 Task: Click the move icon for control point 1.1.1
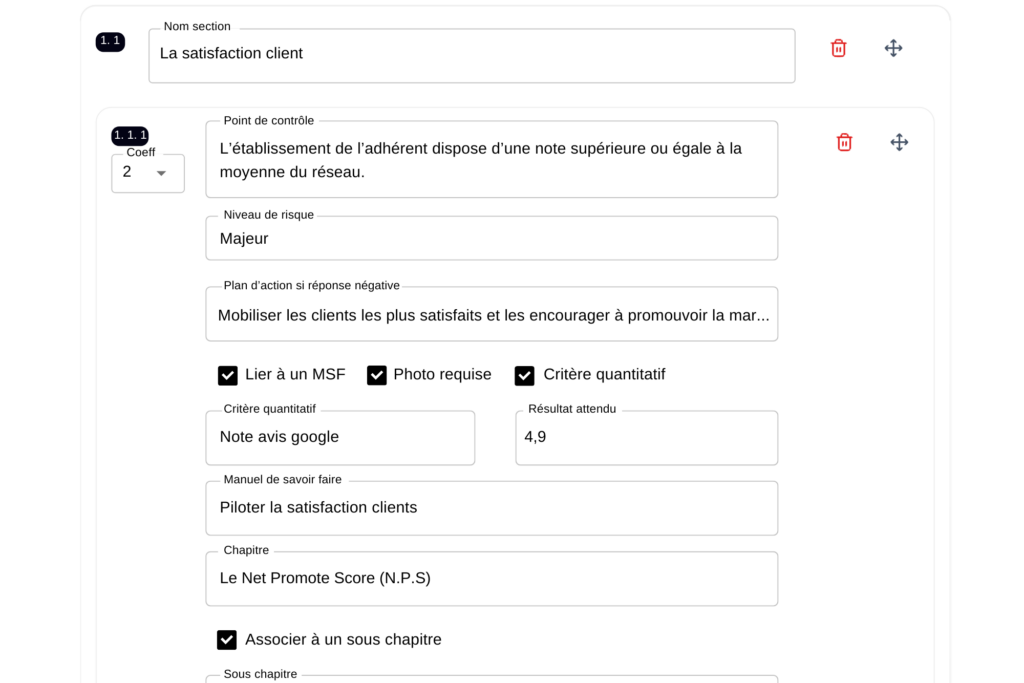[x=899, y=142]
